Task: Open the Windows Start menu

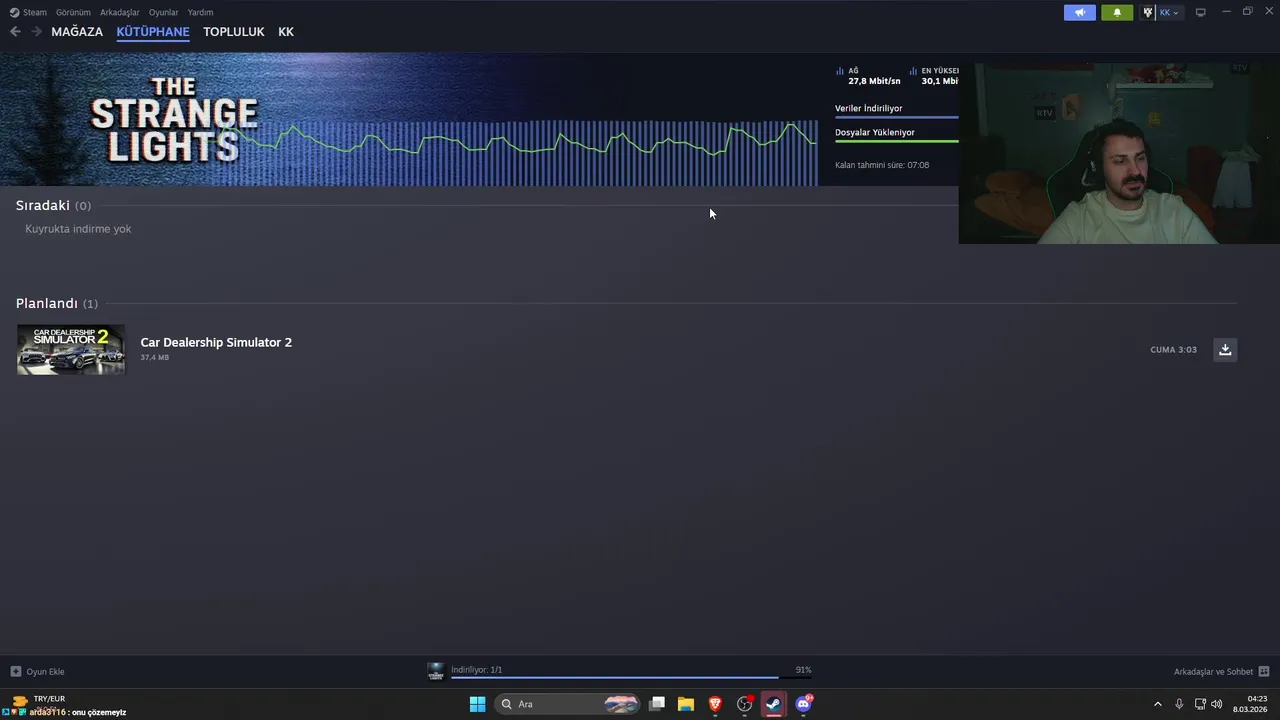Action: tap(477, 704)
